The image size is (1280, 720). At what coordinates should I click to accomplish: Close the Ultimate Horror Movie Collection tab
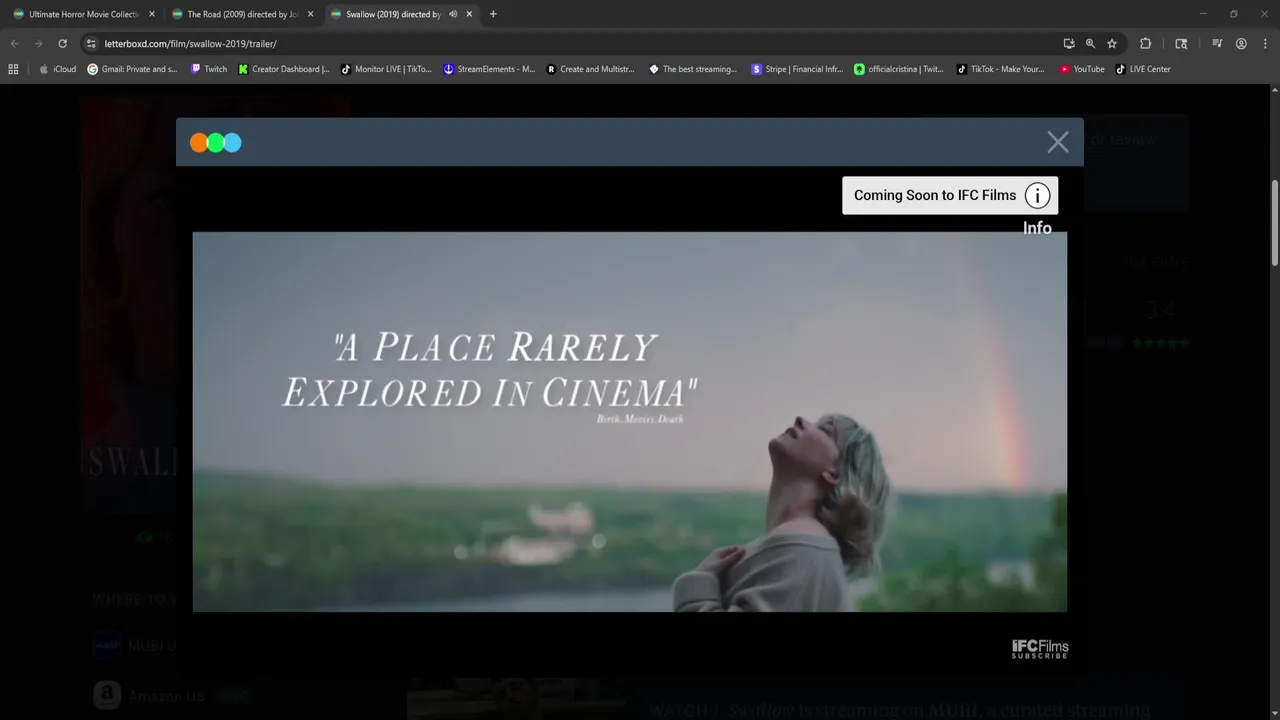click(152, 14)
